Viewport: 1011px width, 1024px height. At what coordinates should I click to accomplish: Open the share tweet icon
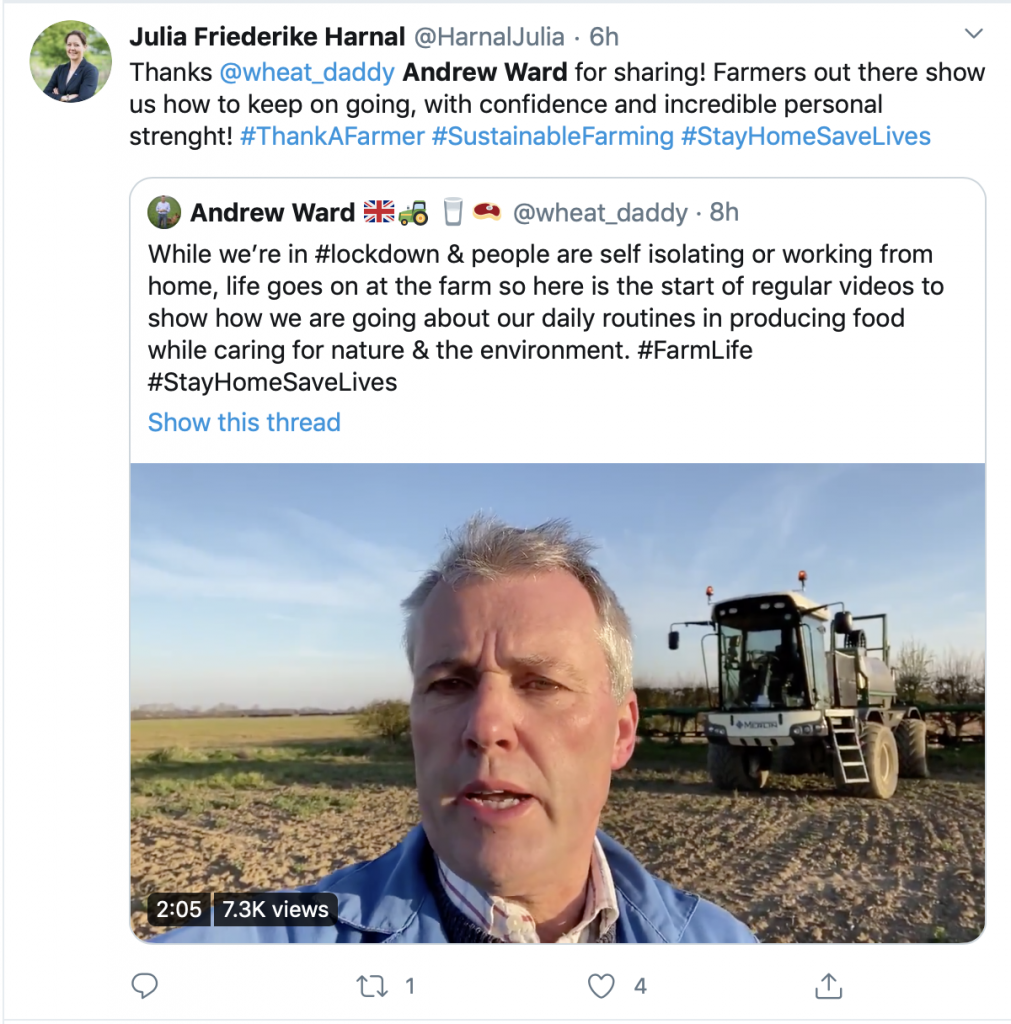(828, 986)
